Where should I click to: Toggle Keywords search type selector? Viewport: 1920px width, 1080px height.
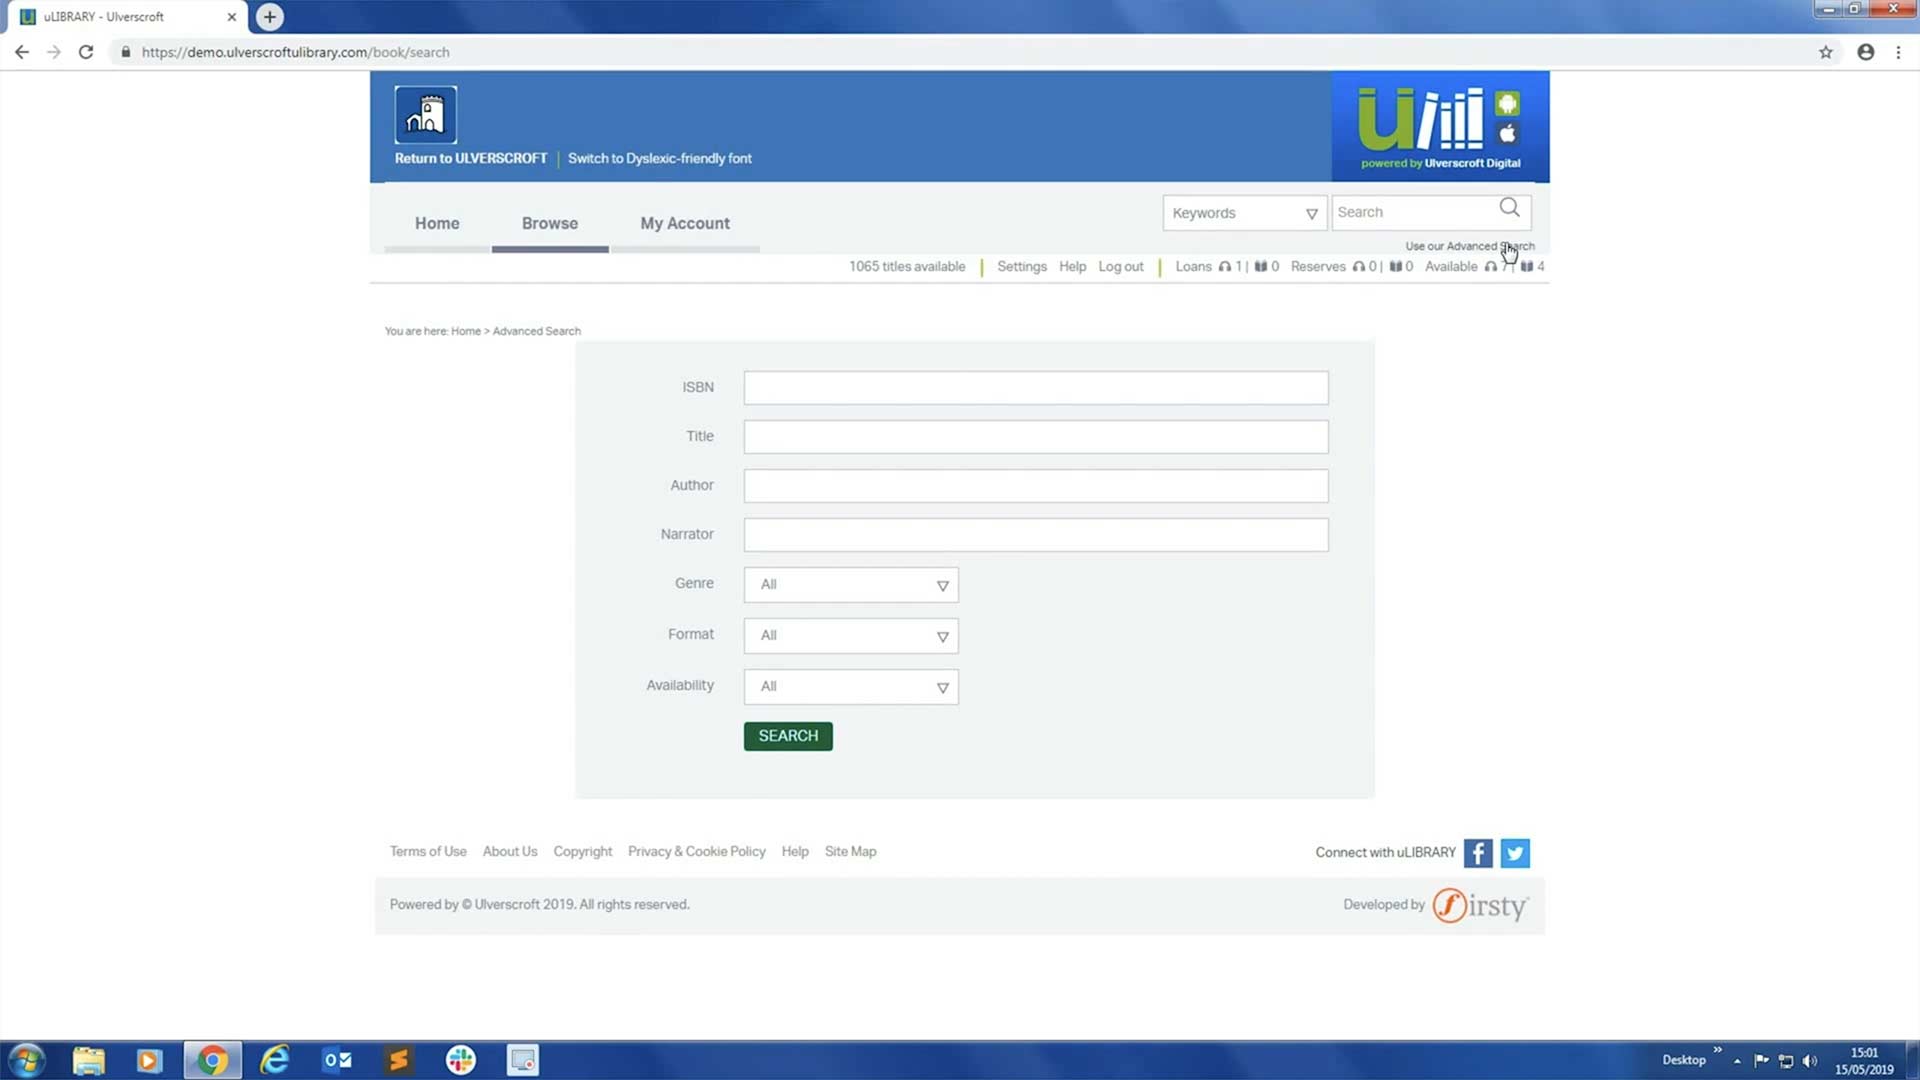coord(1311,214)
